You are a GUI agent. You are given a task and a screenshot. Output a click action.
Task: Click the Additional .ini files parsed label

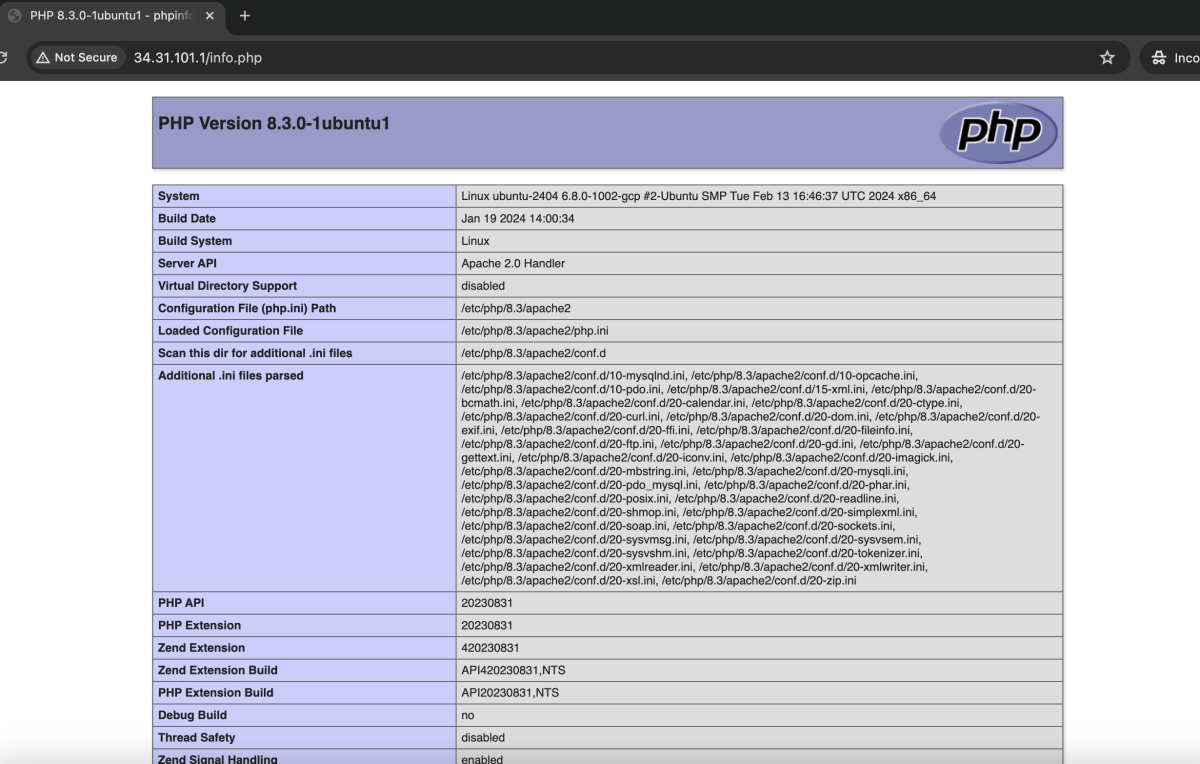230,376
